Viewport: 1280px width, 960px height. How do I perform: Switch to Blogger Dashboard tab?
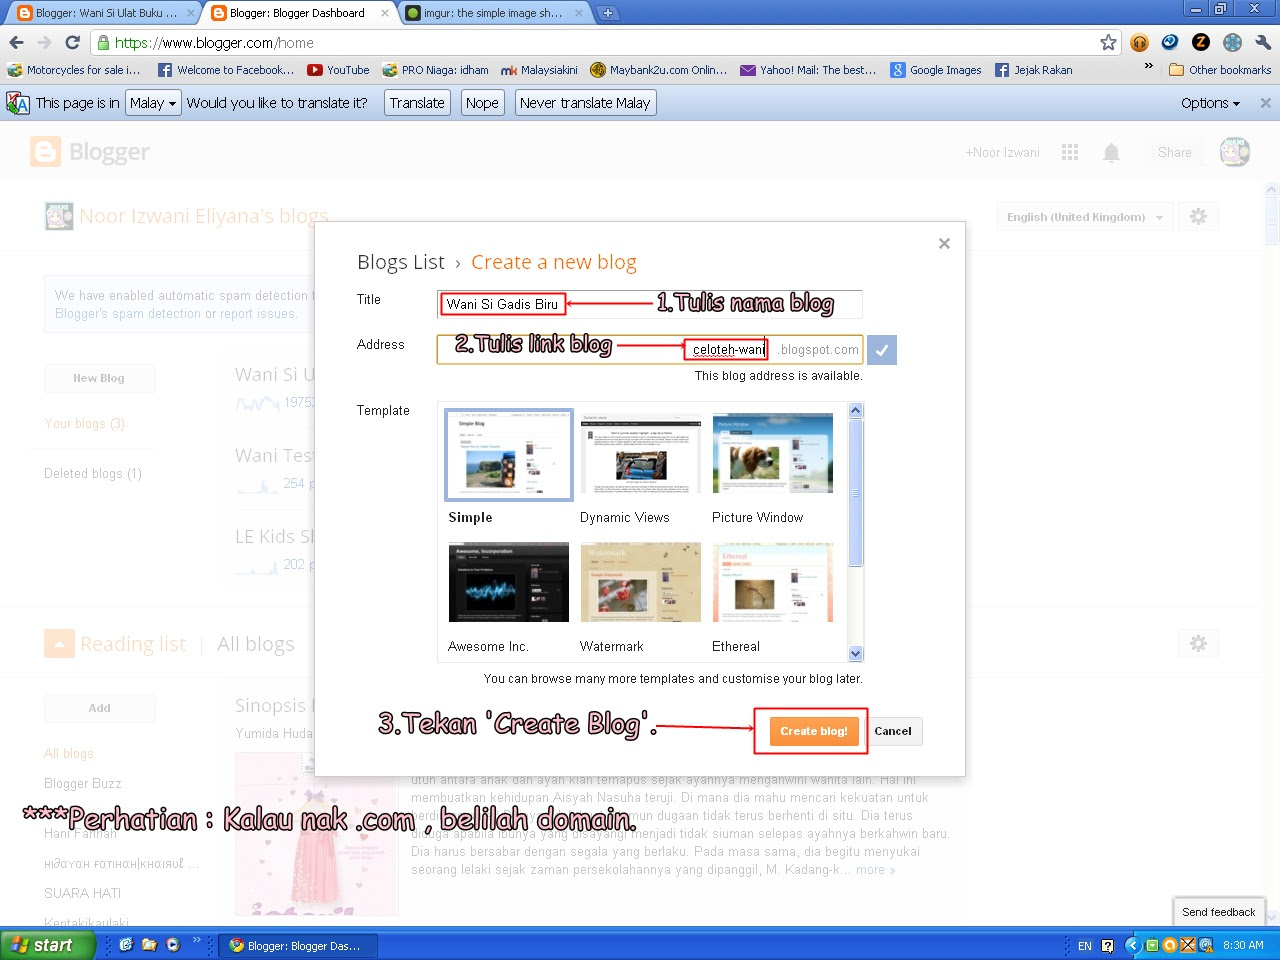[x=298, y=13]
